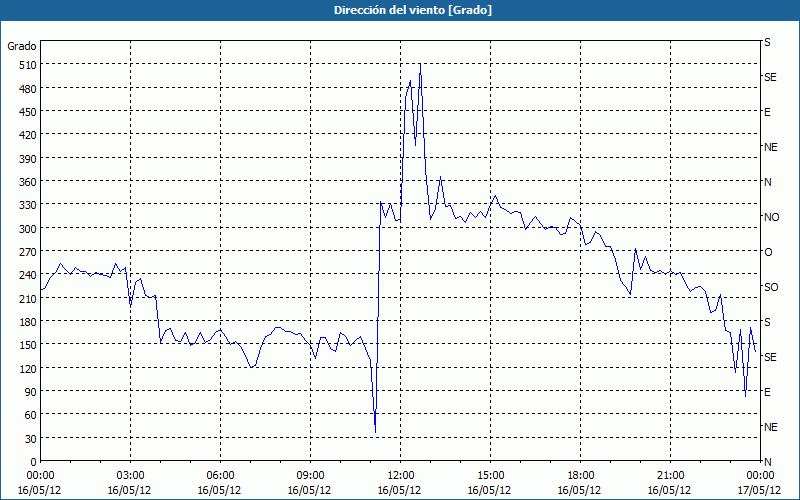
Task: Click the 330 degree axis label
Action: click(x=28, y=205)
